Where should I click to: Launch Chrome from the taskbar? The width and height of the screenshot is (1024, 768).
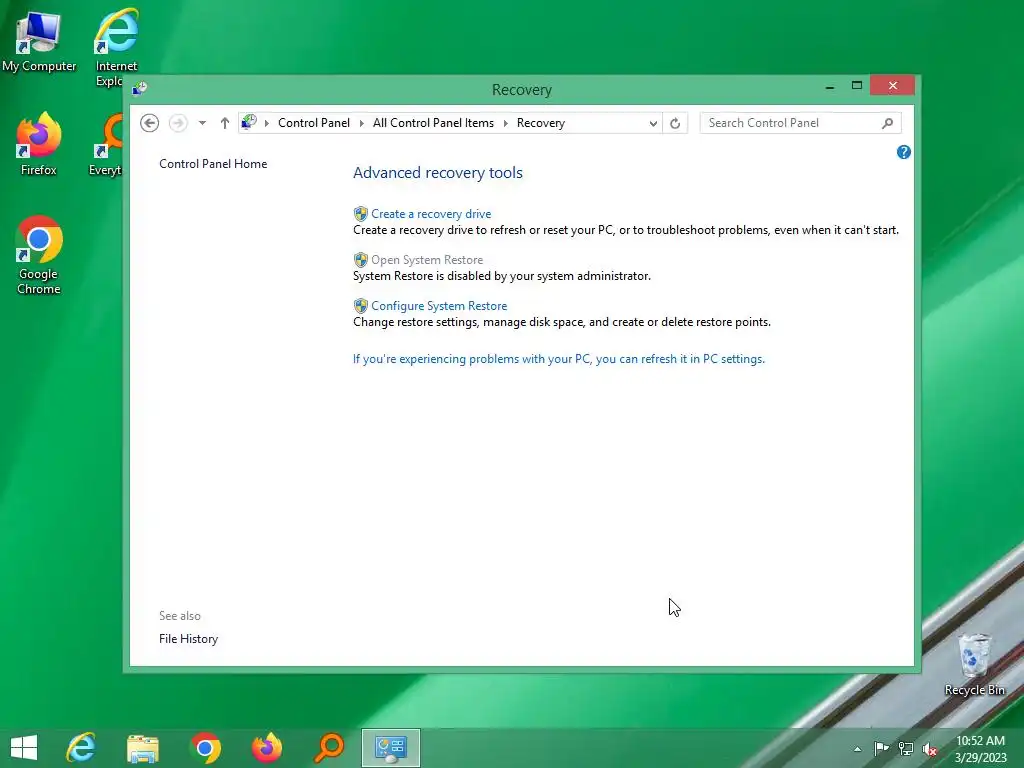point(205,748)
